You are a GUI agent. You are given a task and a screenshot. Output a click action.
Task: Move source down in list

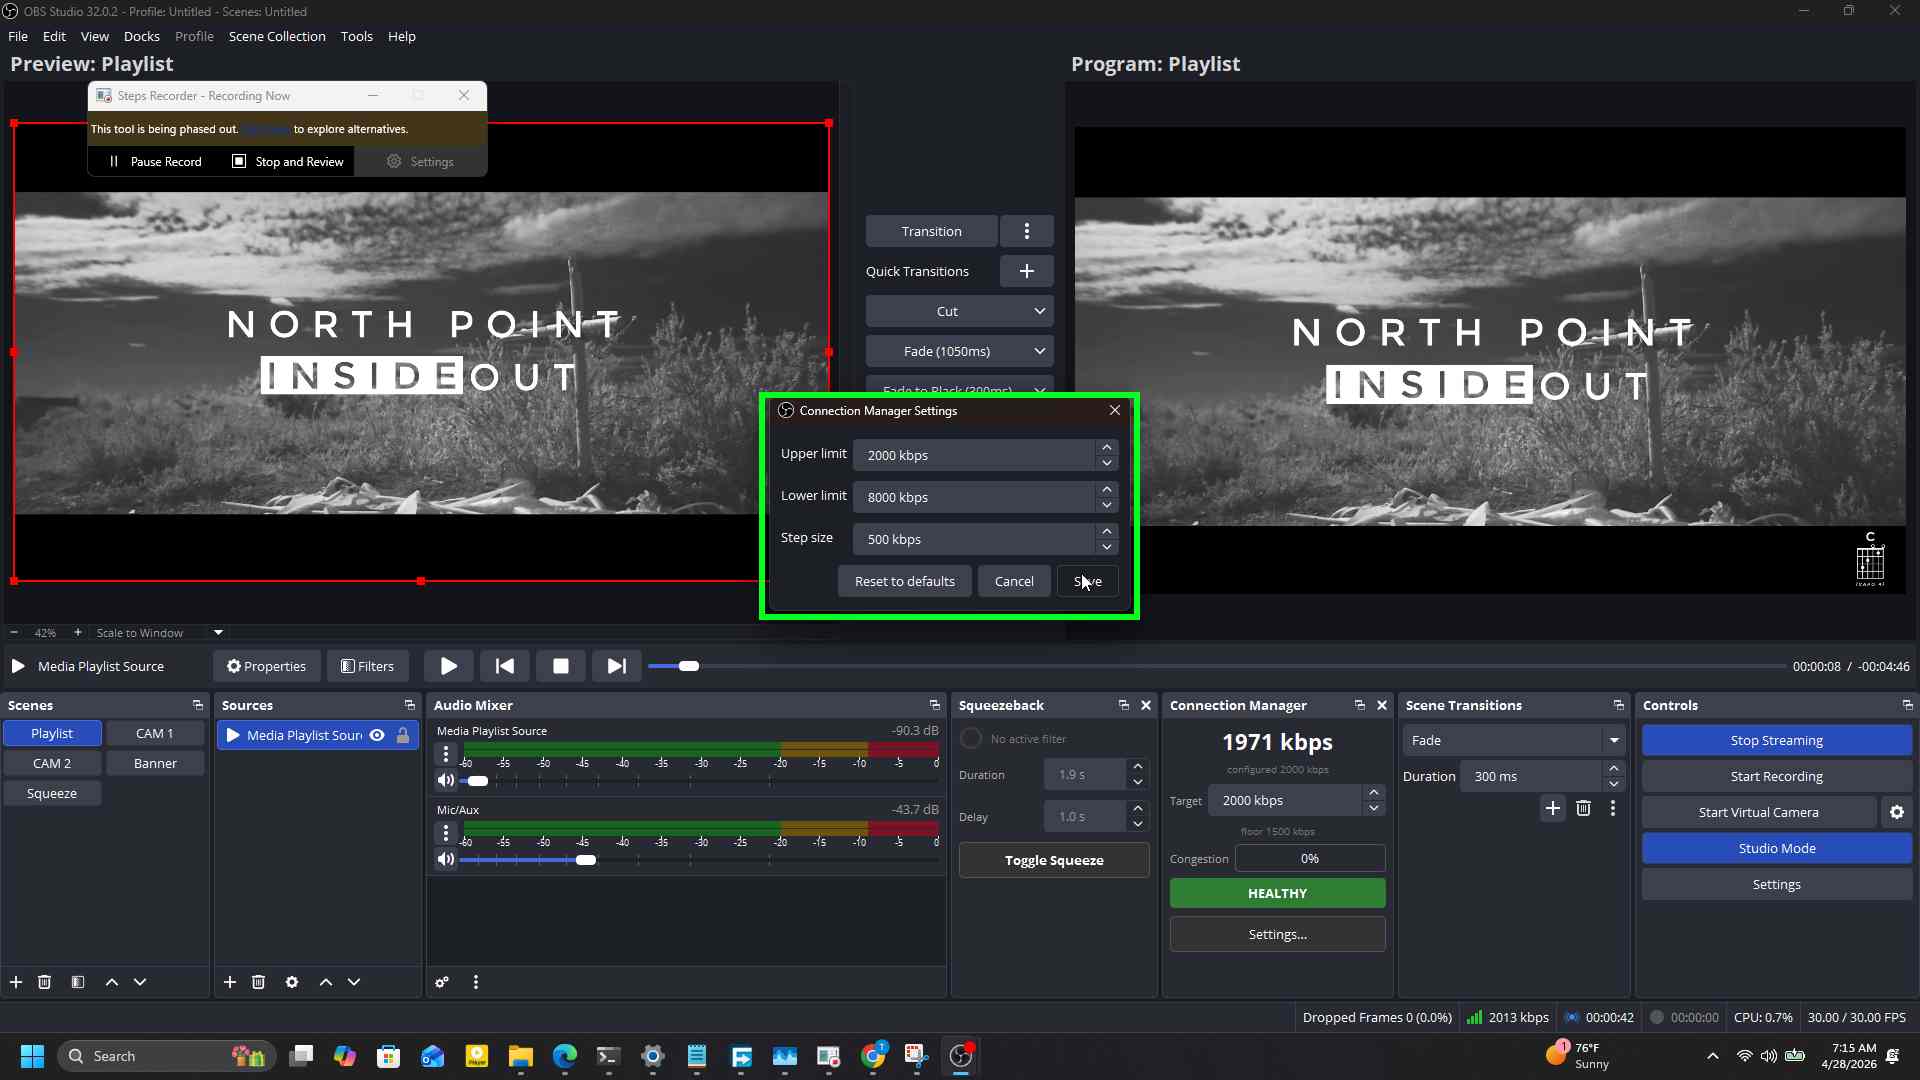[x=354, y=982]
